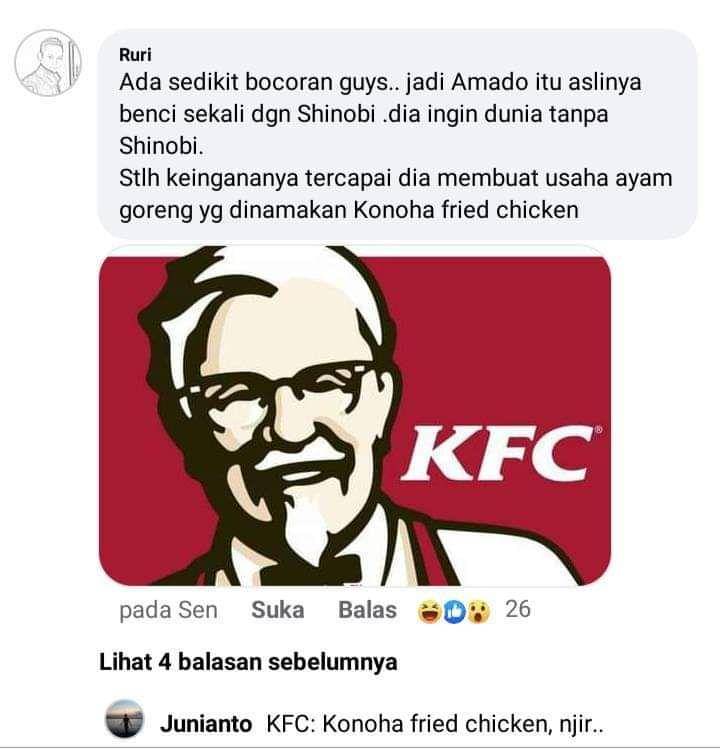Open Ruri's profile picture avatar

coord(48,65)
